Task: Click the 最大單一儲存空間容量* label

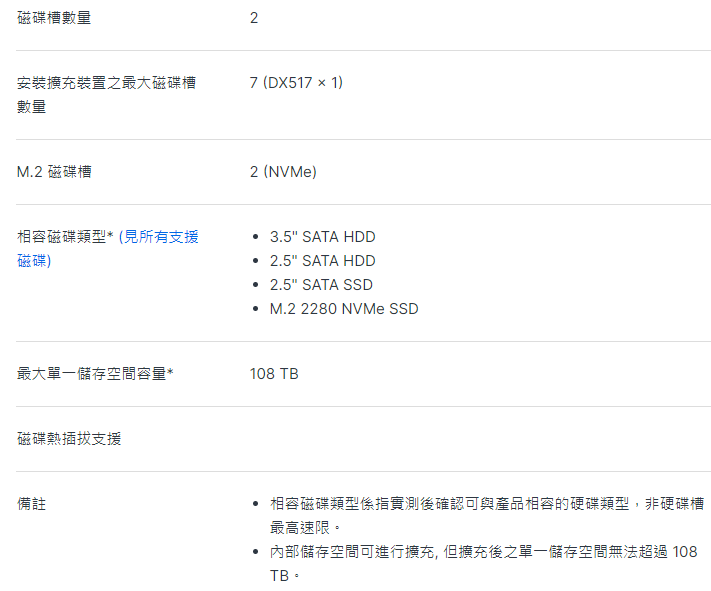Action: point(95,374)
